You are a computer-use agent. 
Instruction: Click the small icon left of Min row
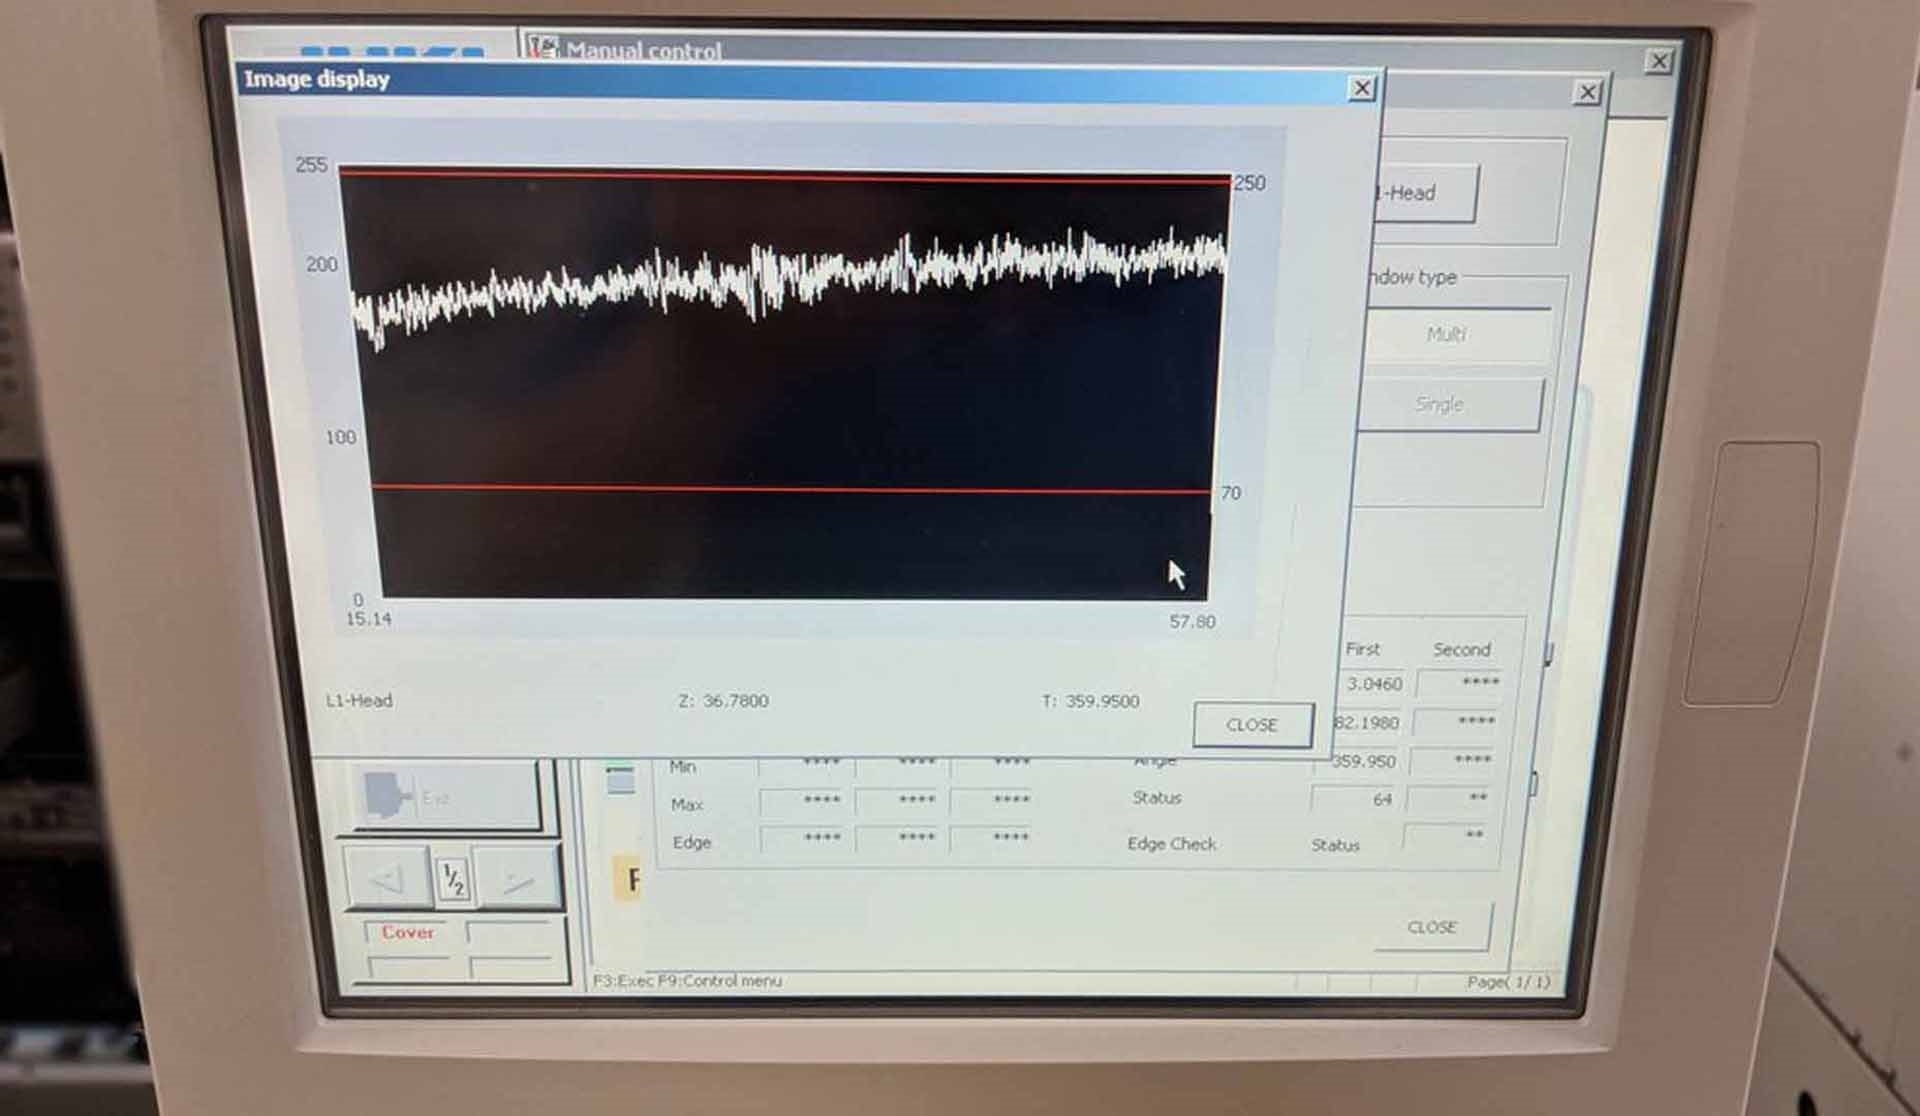[620, 778]
